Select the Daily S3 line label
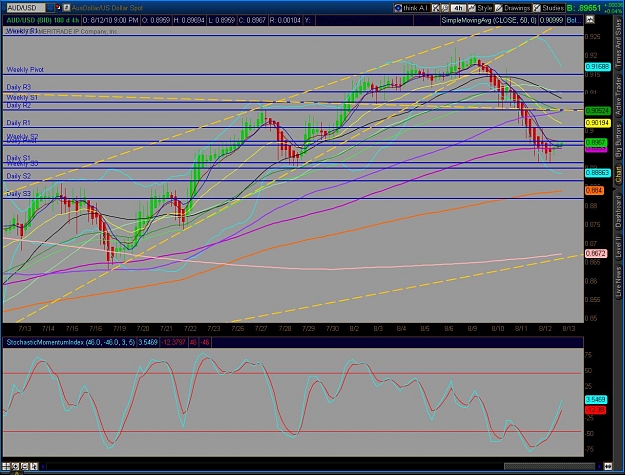The height and width of the screenshot is (475, 625). [x=18, y=194]
